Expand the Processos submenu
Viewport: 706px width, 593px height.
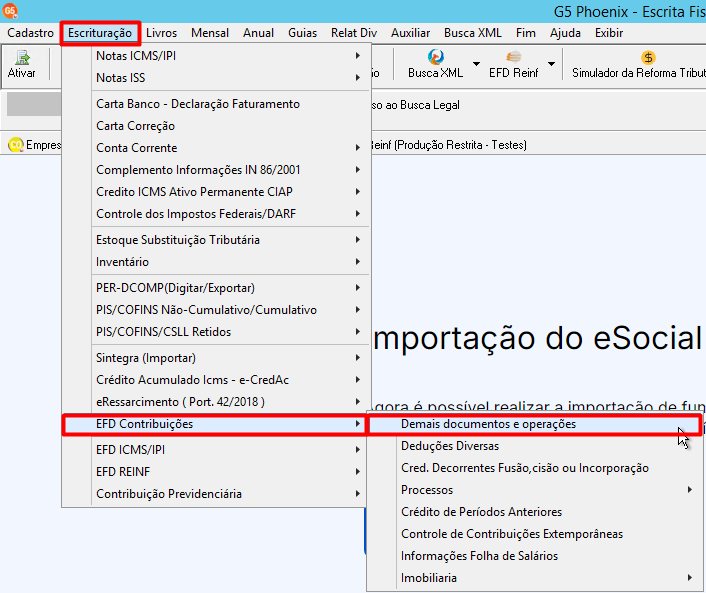pyautogui.click(x=535, y=490)
